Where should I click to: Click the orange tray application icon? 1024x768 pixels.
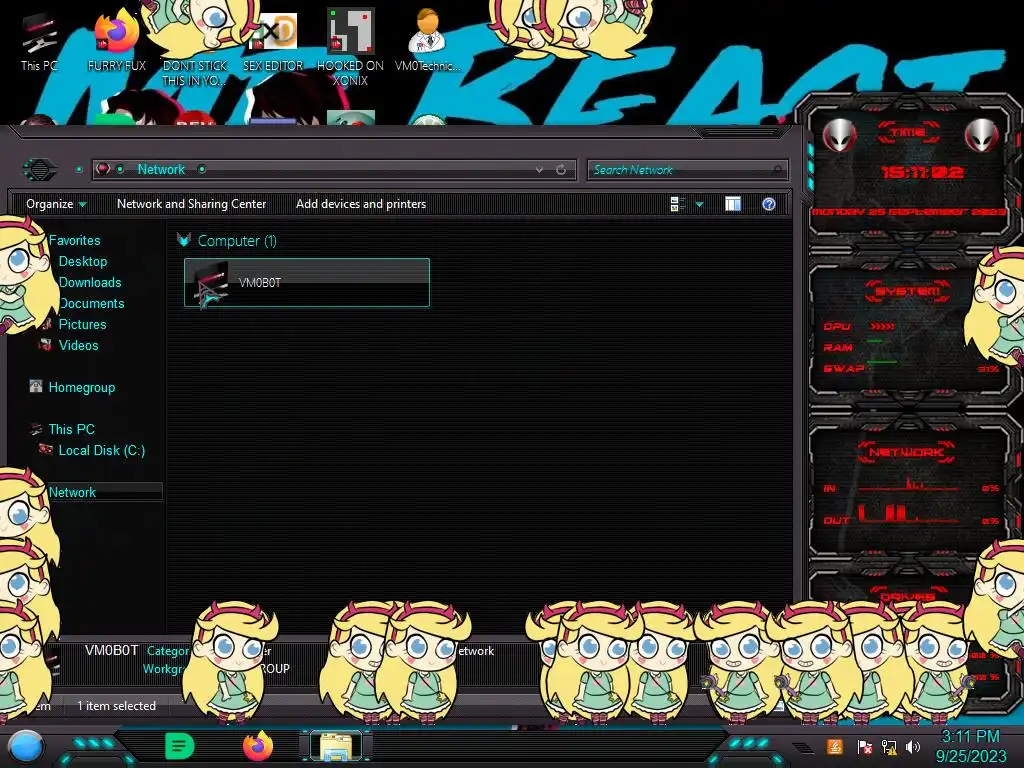[x=835, y=746]
